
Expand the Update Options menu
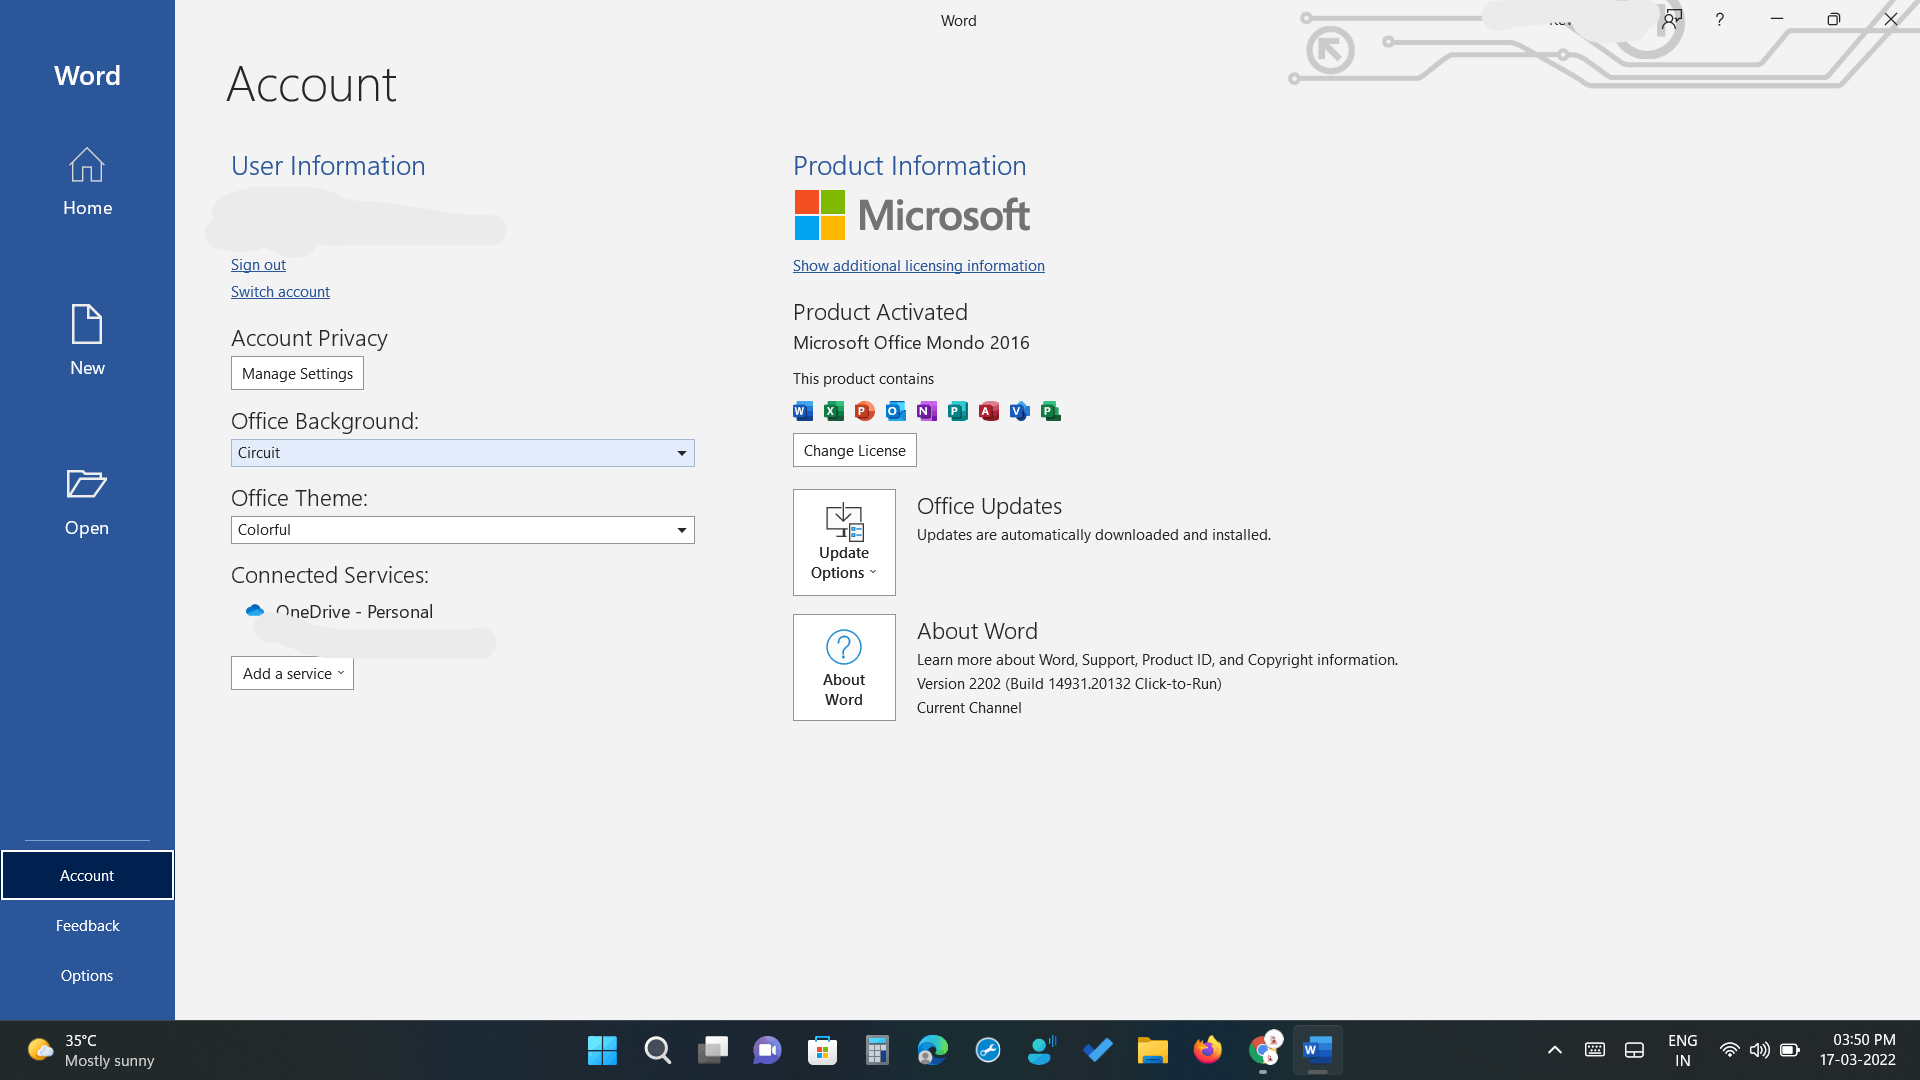[844, 542]
